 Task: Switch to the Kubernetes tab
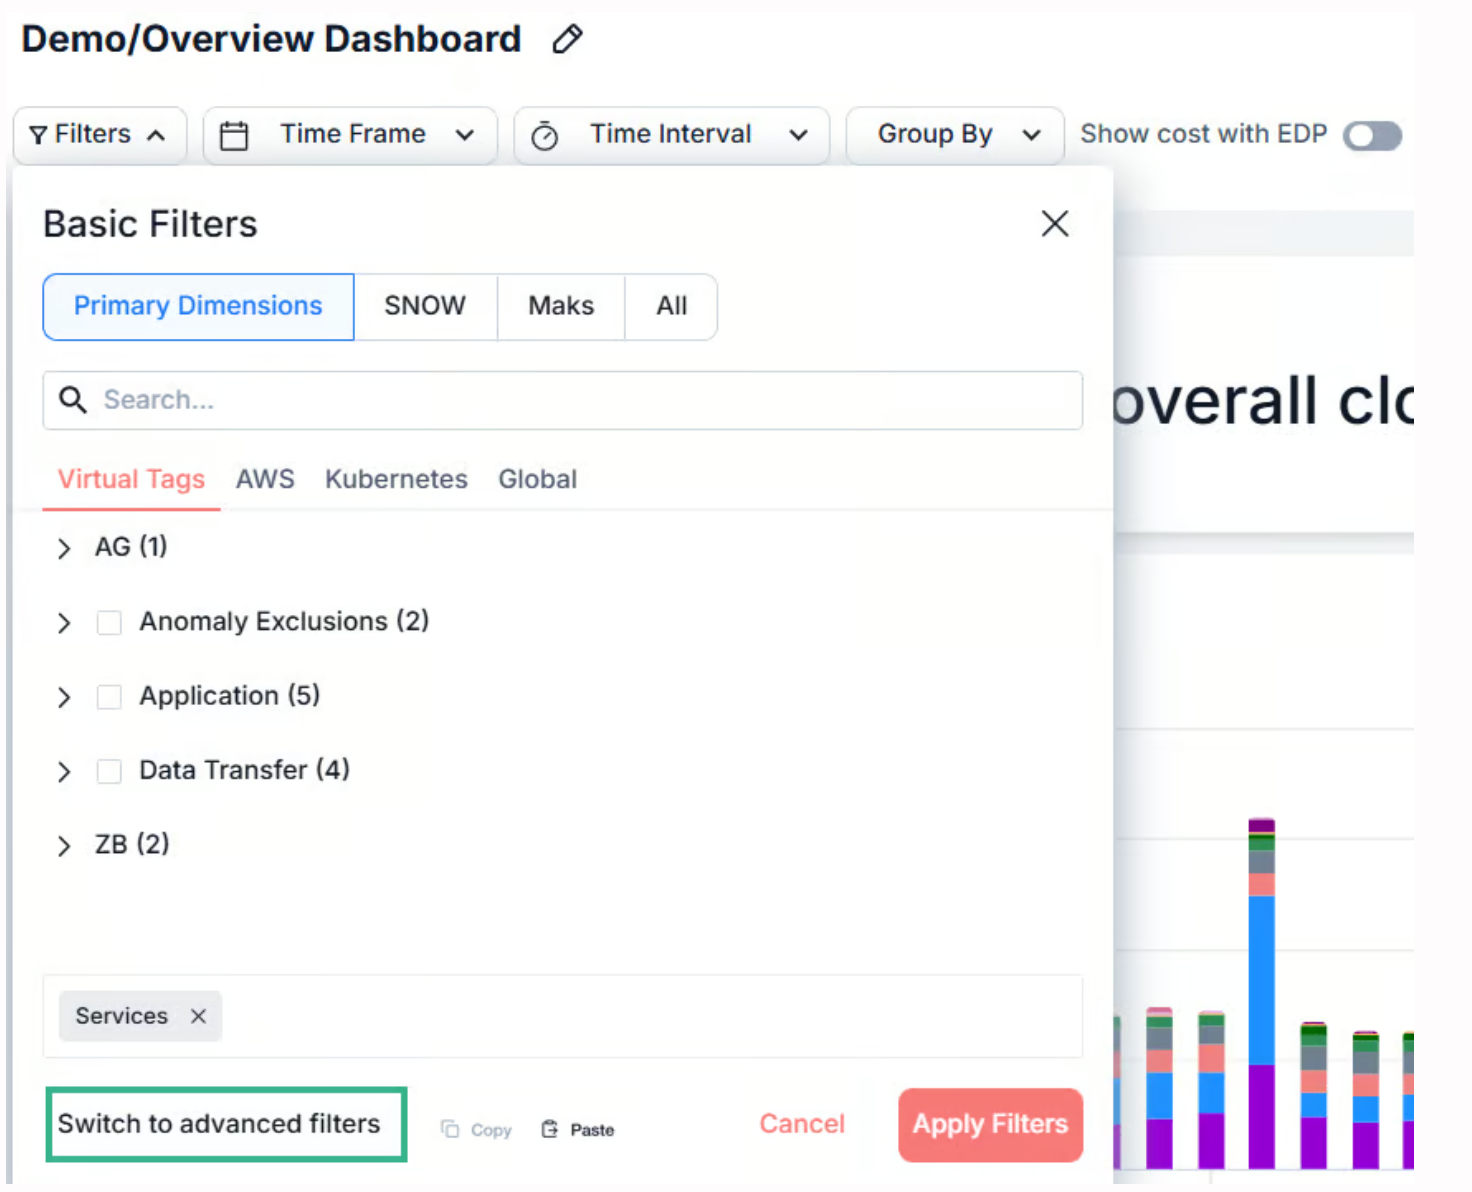396,479
